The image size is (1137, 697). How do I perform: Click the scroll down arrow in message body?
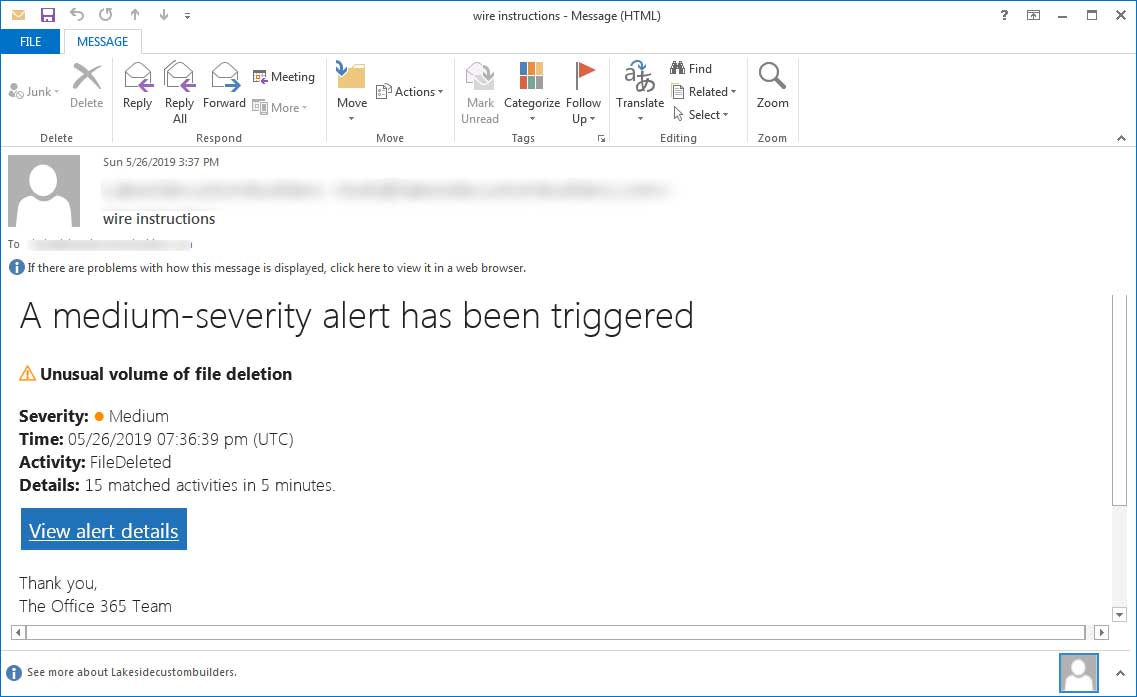1119,615
